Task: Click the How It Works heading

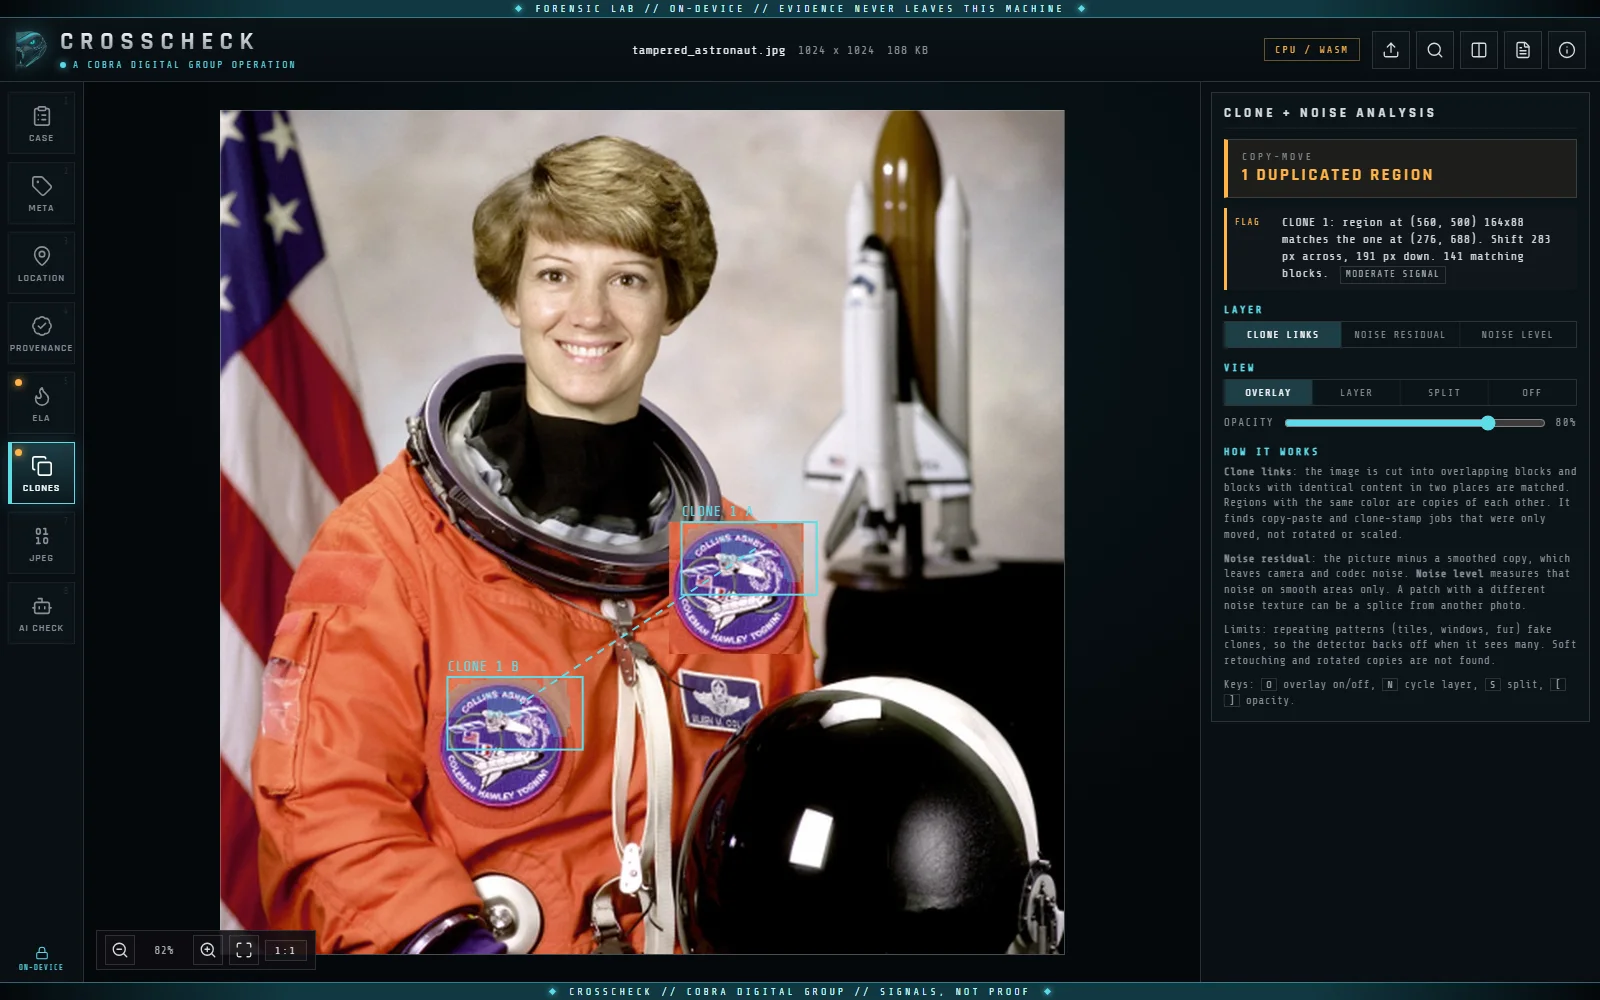Action: (1271, 452)
